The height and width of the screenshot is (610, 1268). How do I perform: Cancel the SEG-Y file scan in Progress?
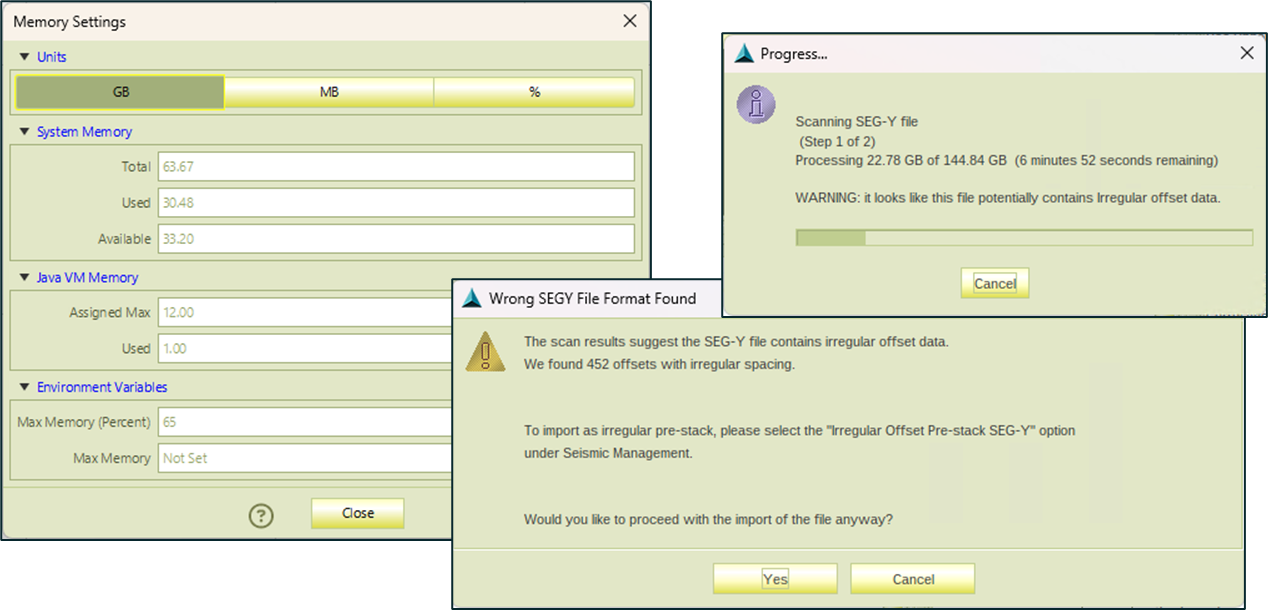tap(995, 283)
